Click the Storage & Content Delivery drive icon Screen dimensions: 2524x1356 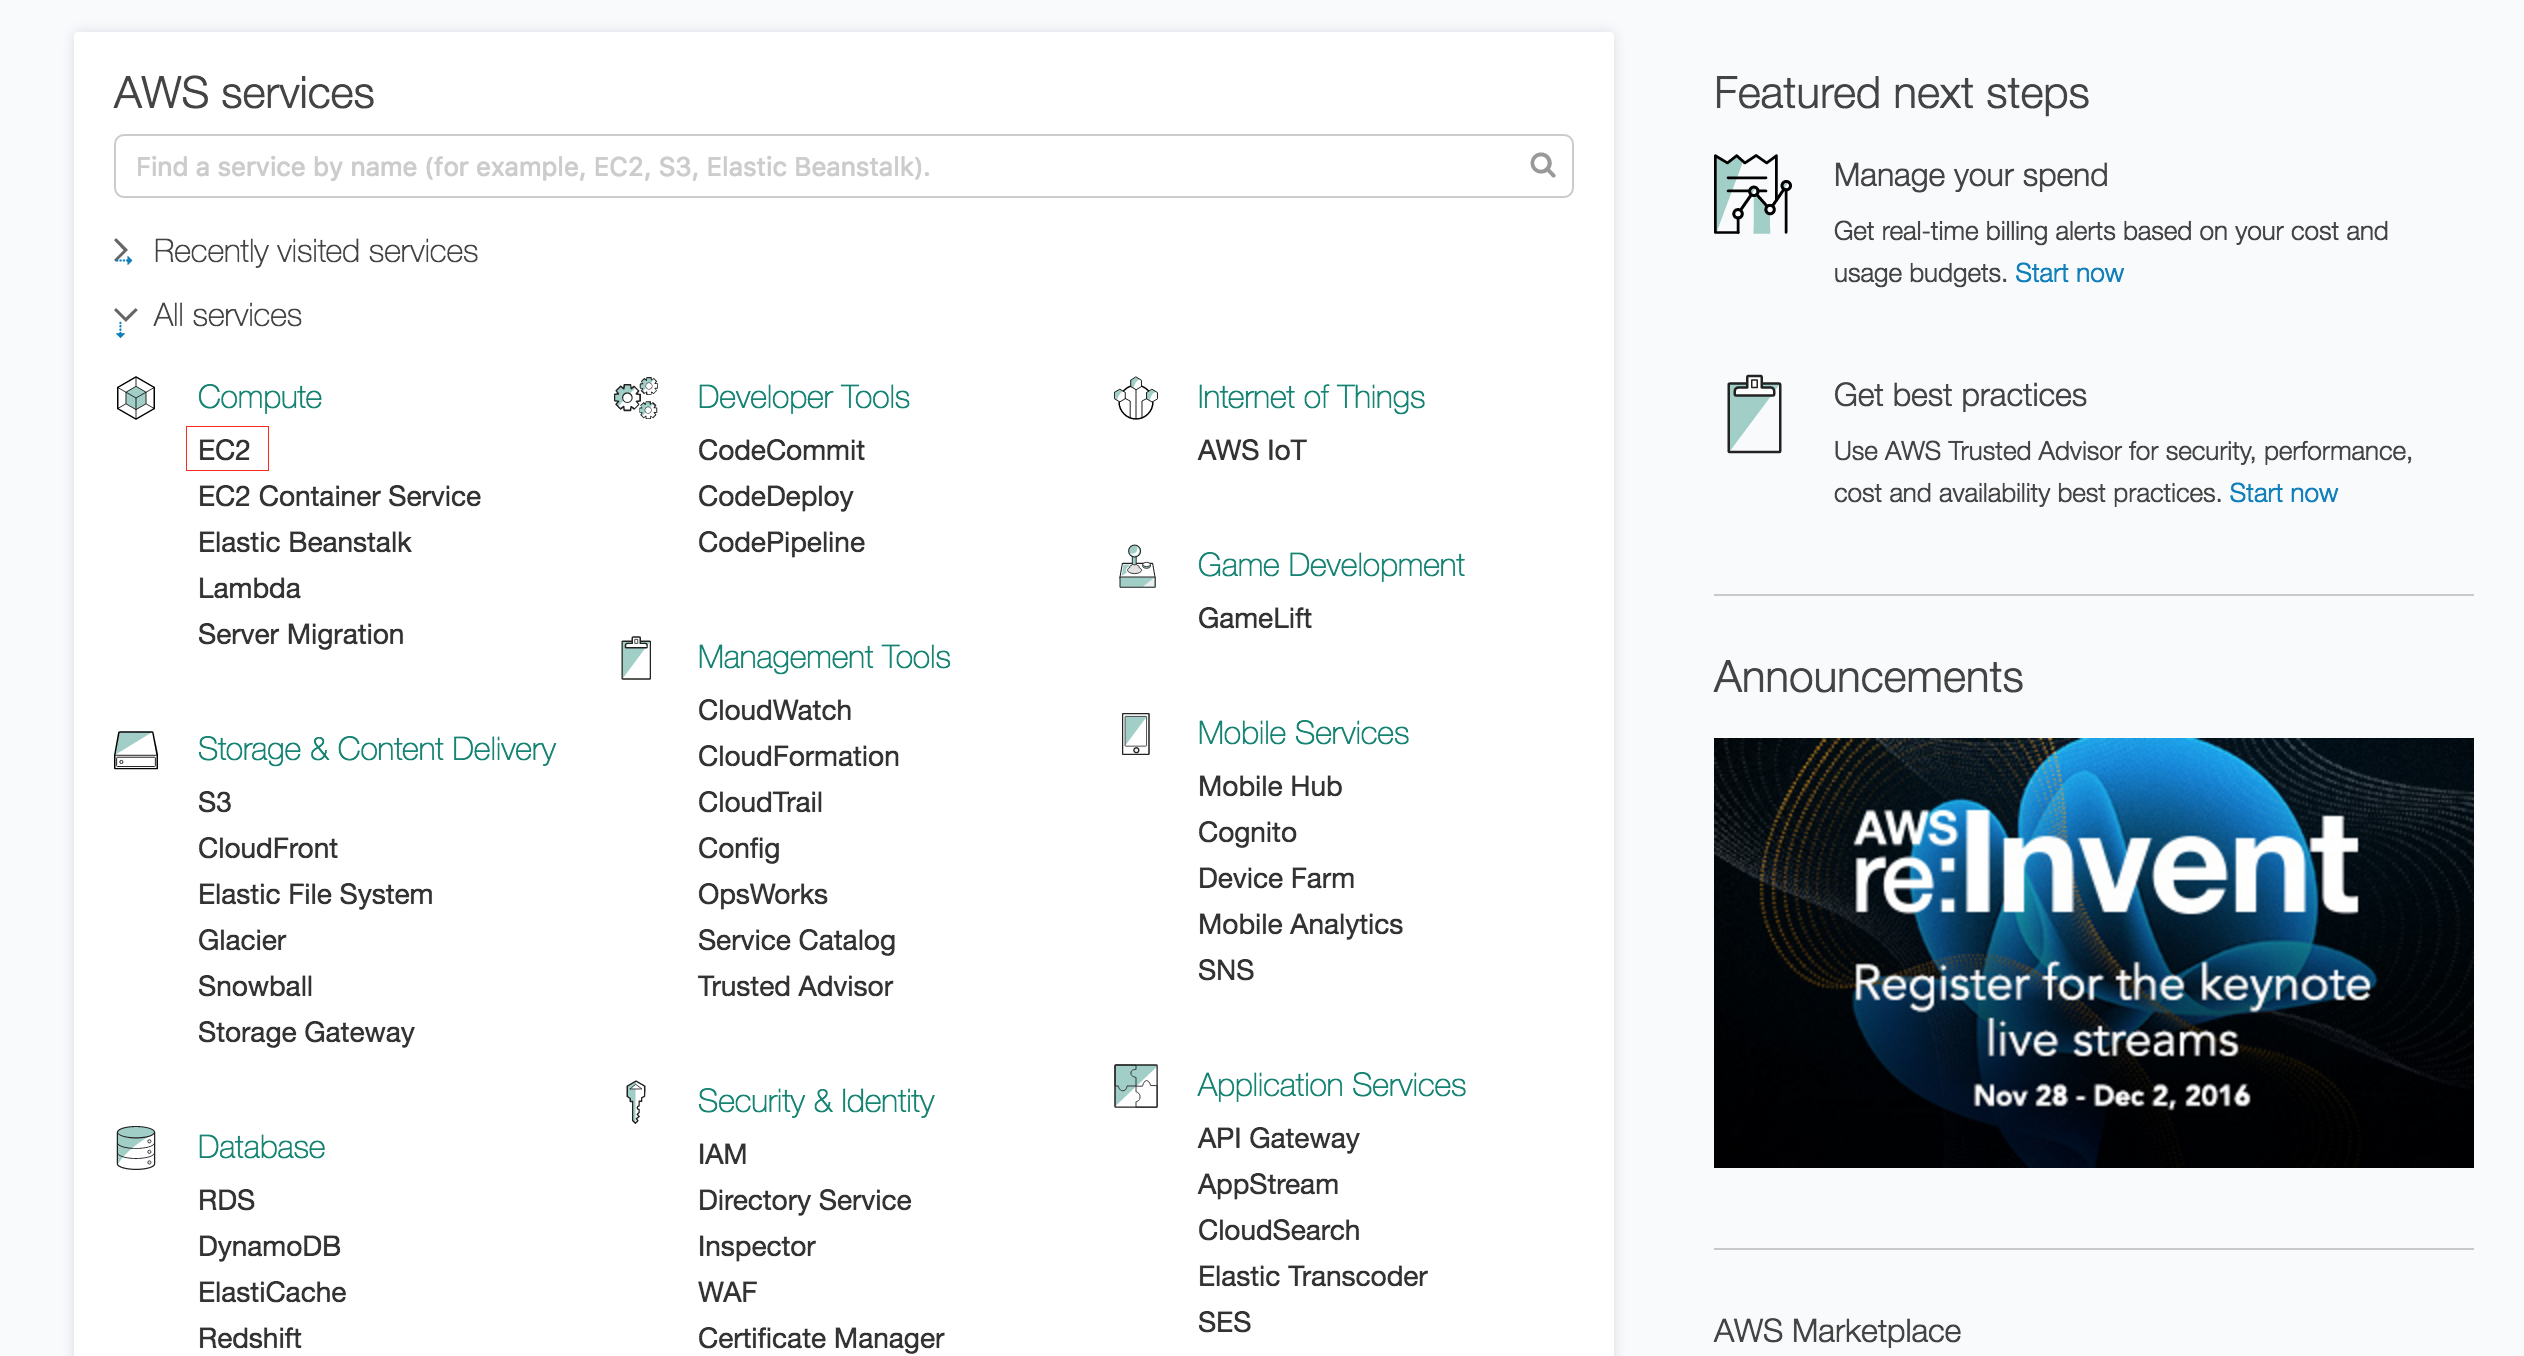(136, 750)
